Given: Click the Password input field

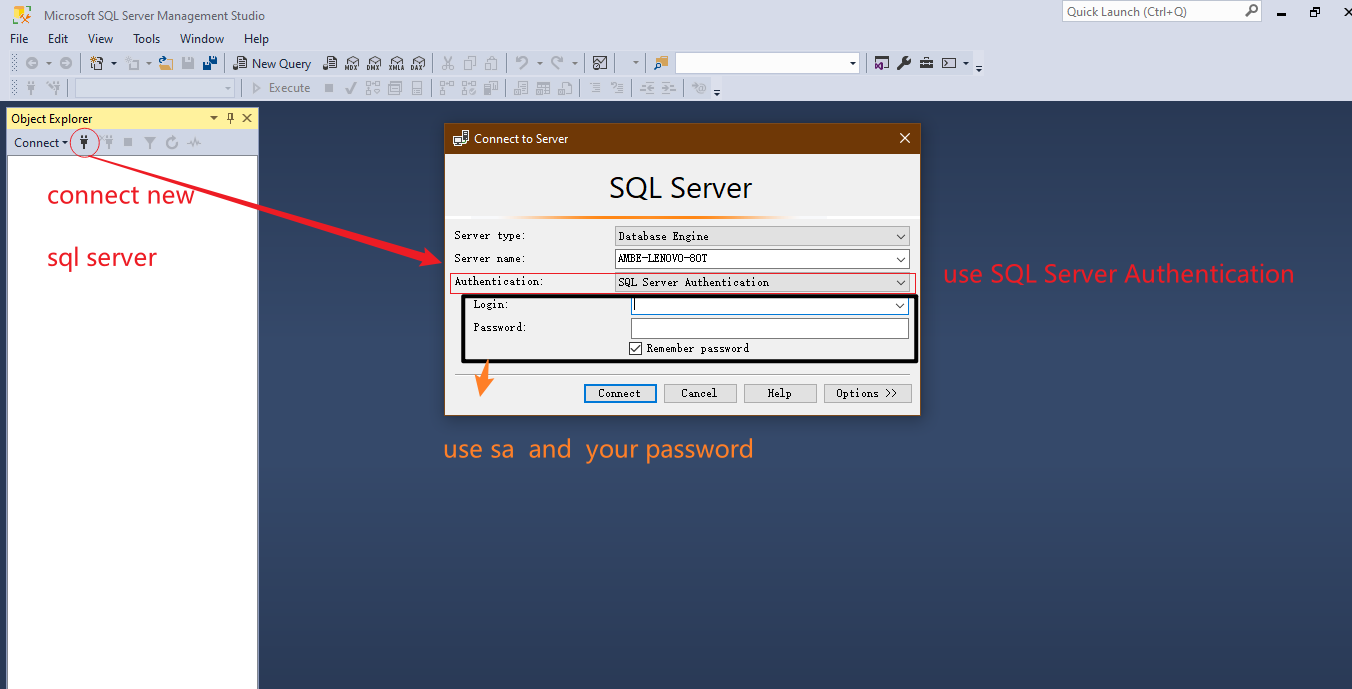Looking at the screenshot, I should click(770, 328).
